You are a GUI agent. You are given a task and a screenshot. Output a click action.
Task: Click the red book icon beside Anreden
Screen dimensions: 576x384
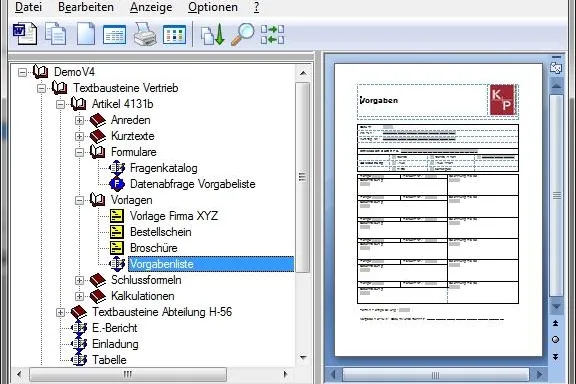[x=98, y=120]
